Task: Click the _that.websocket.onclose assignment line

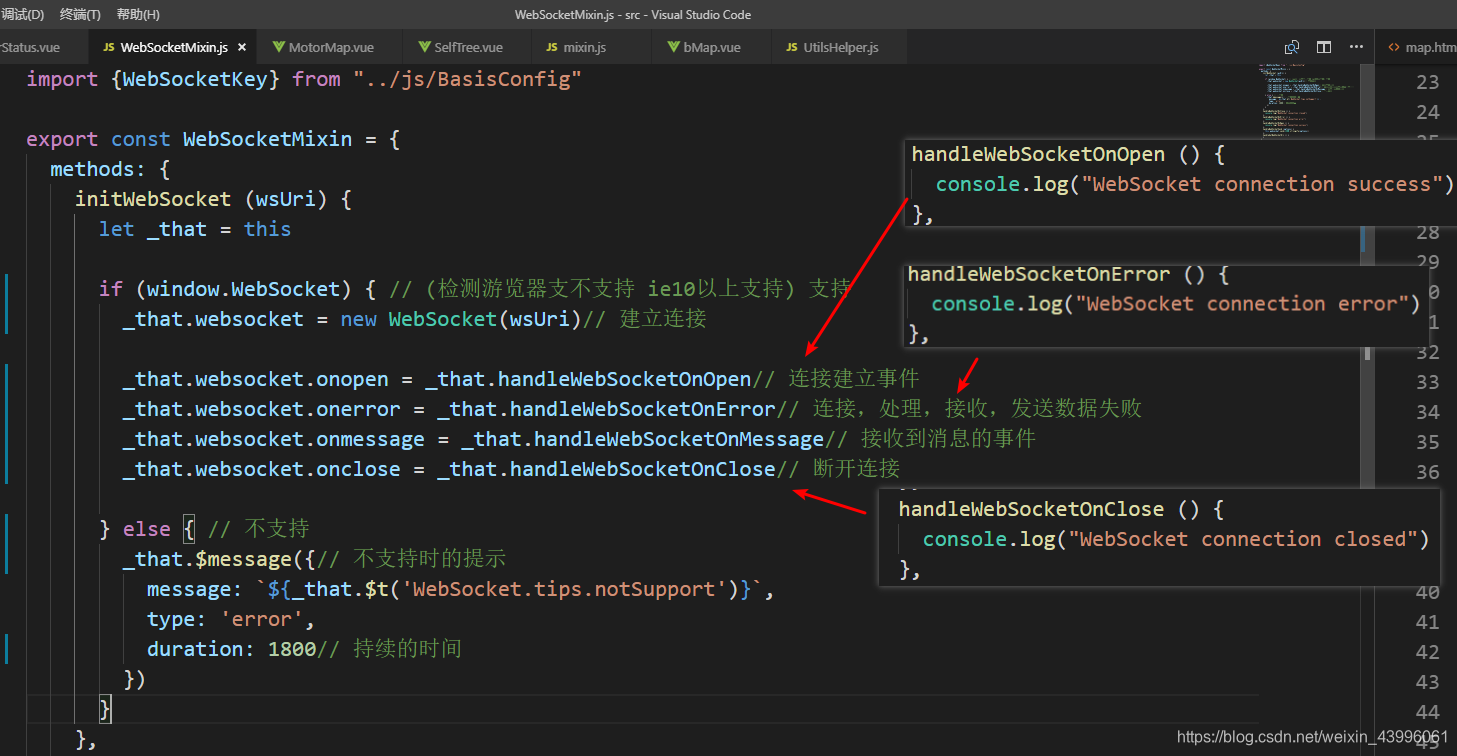Action: (x=511, y=469)
